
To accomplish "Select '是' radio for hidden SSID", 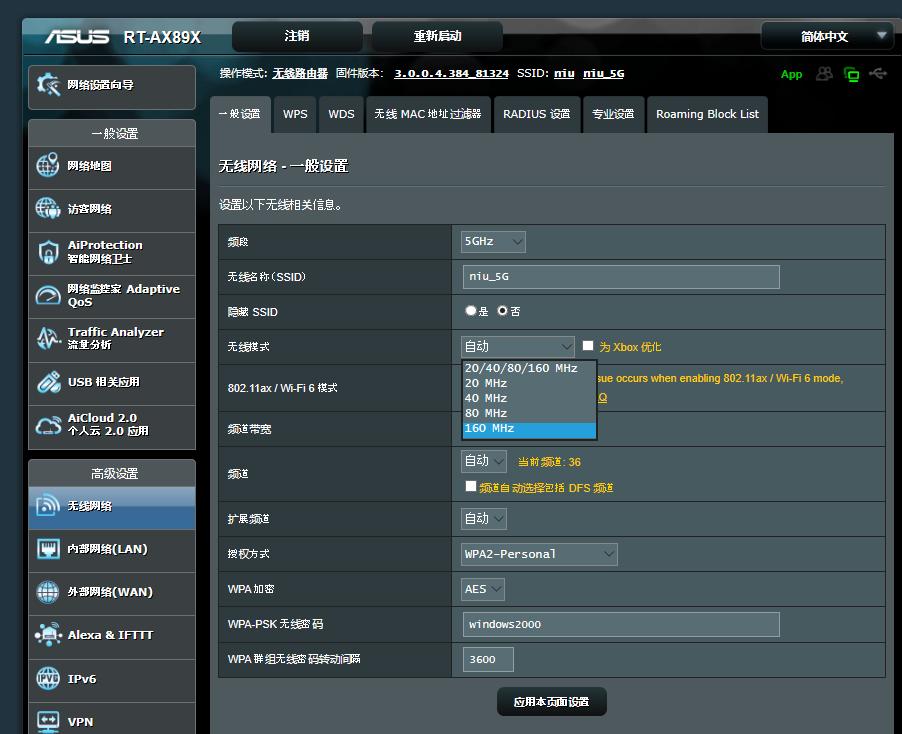I will click(x=471, y=311).
